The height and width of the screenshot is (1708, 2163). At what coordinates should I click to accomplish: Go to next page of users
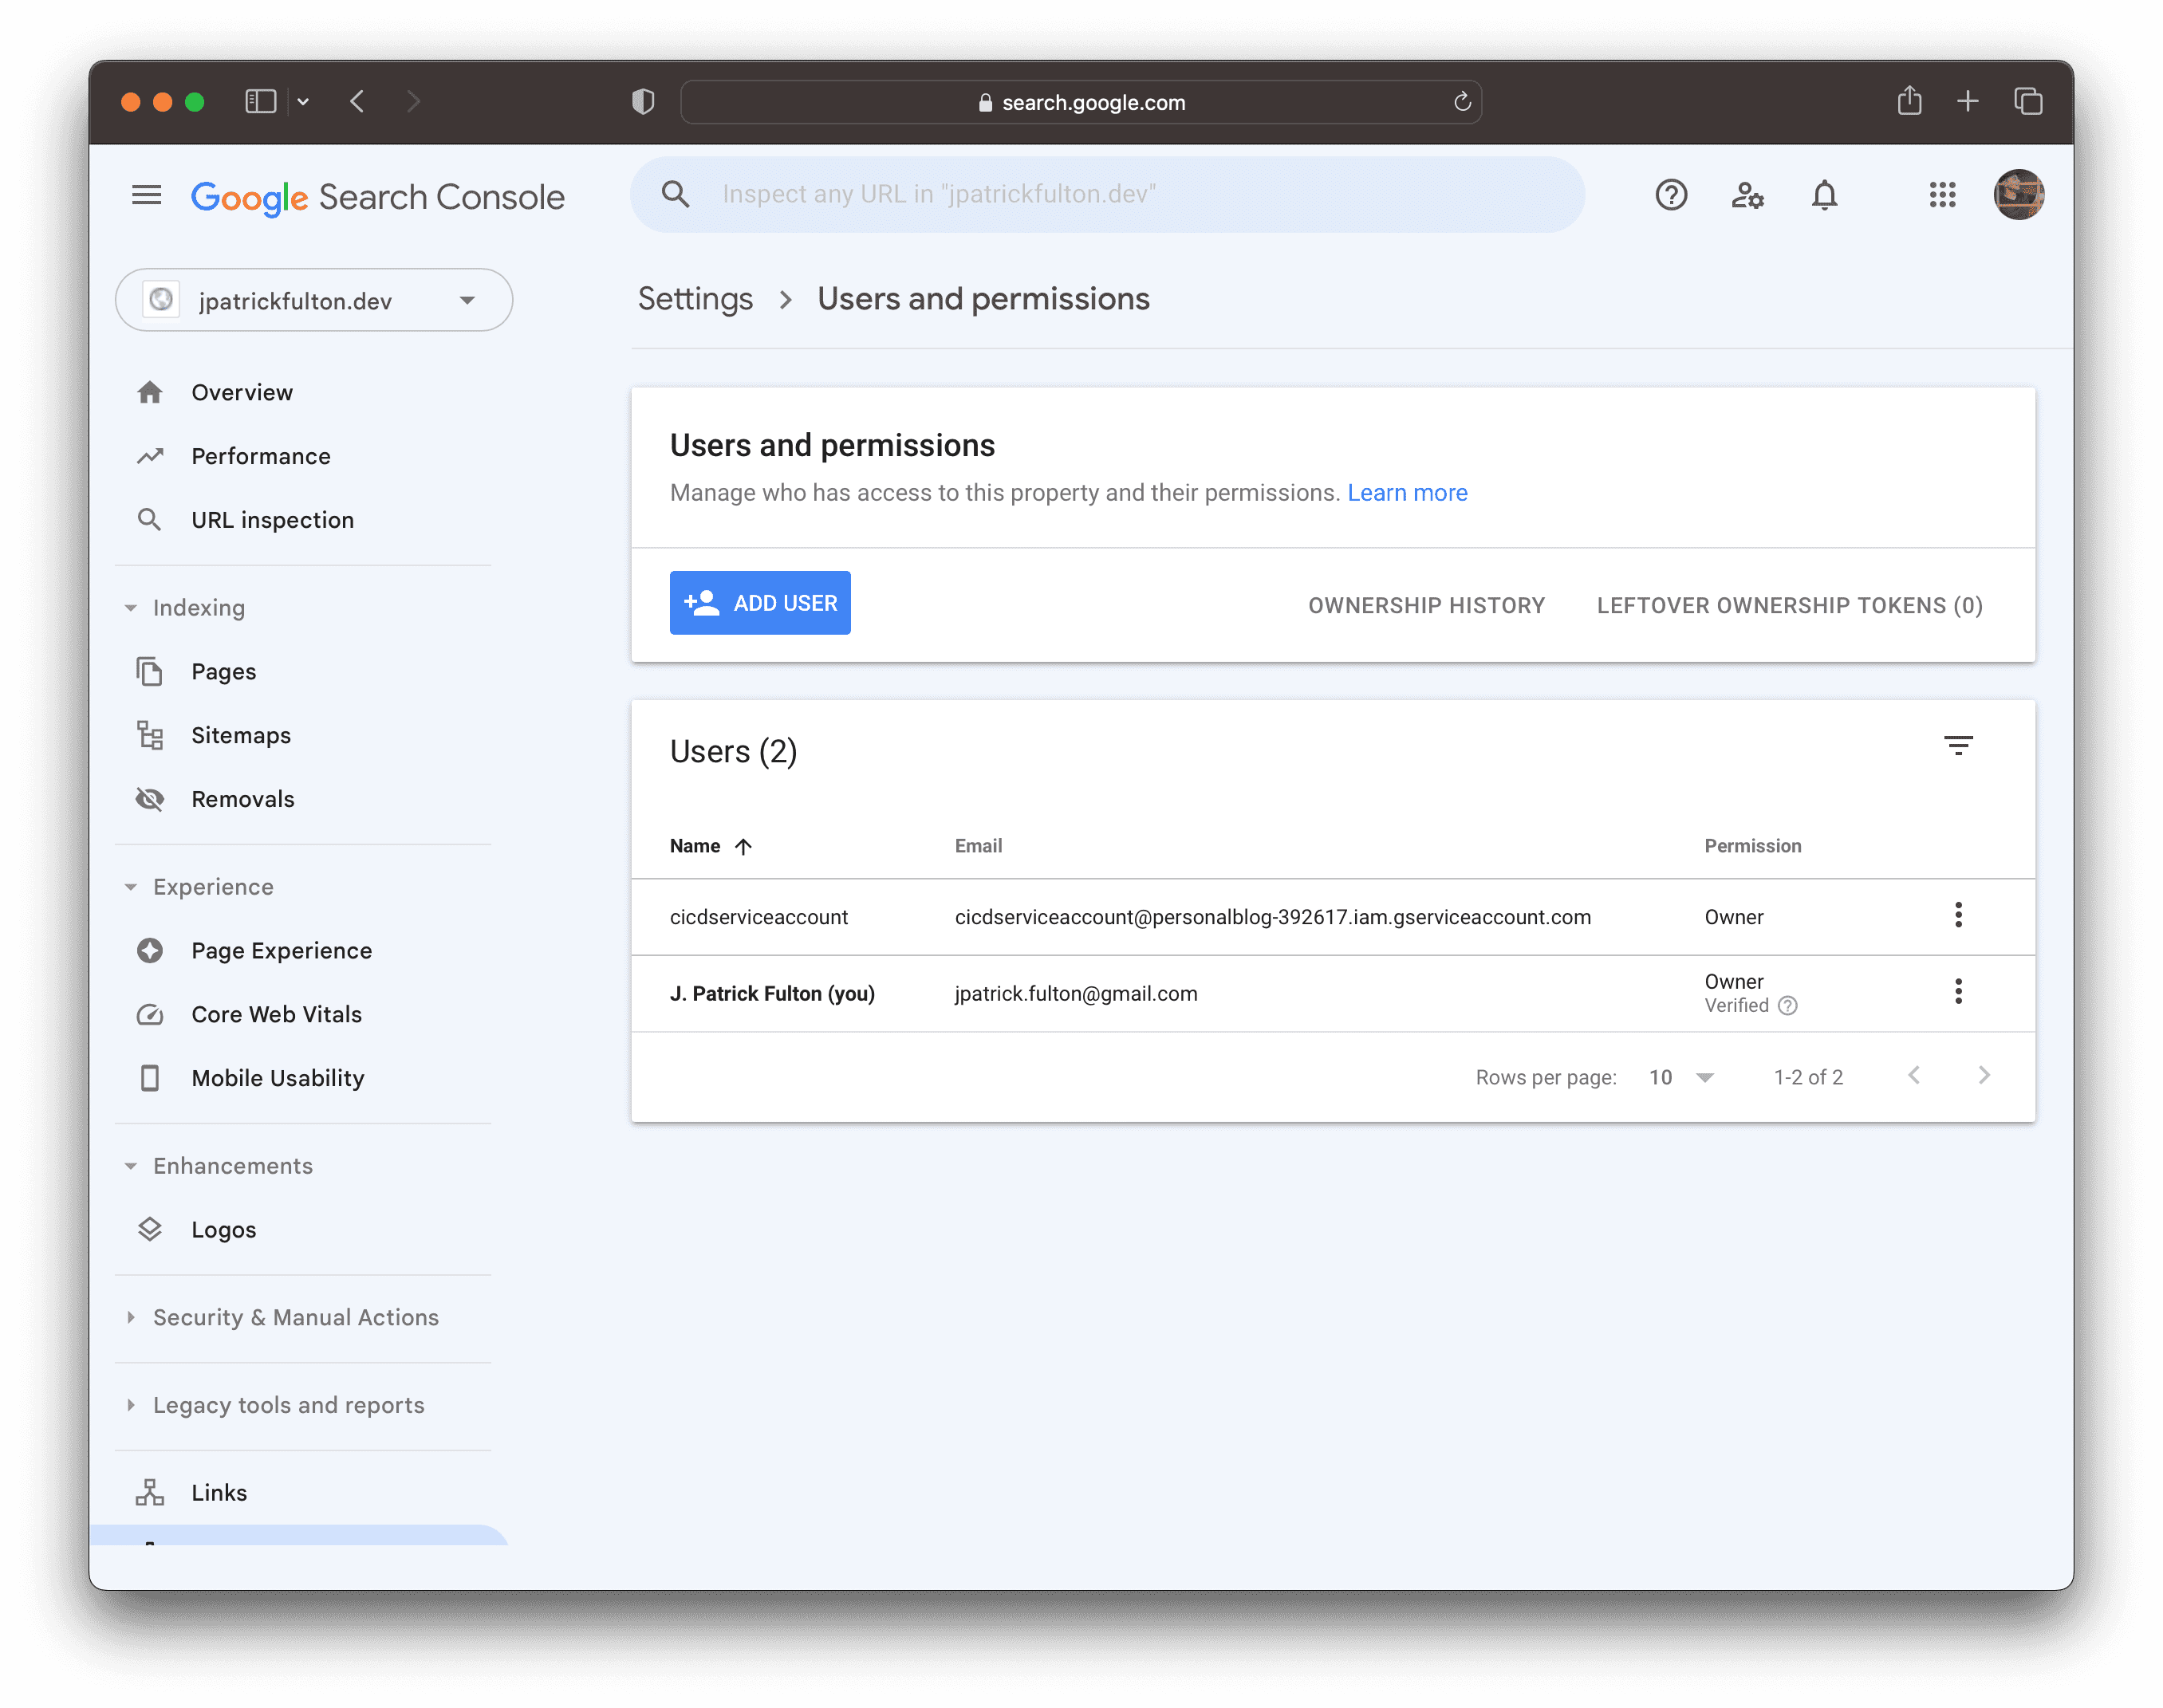(x=1984, y=1075)
